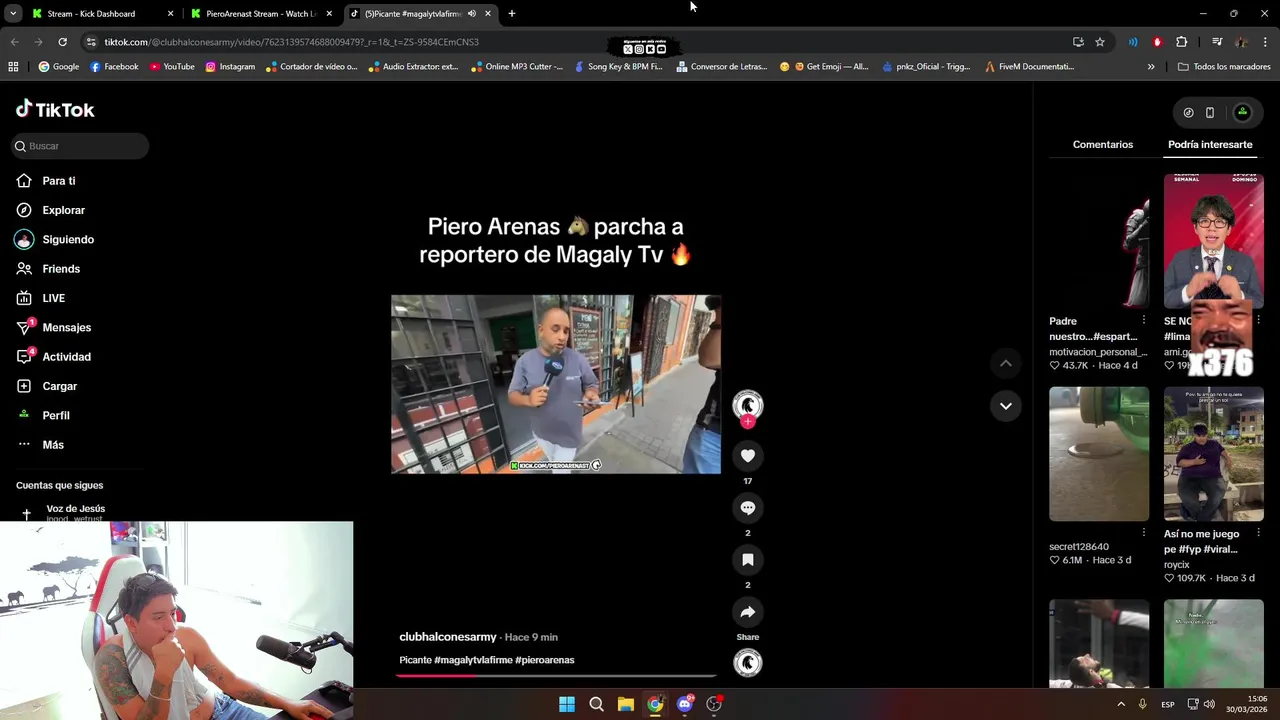The image size is (1280, 720).
Task: Open Online MP3 Cutter bookmark
Action: coord(517,67)
